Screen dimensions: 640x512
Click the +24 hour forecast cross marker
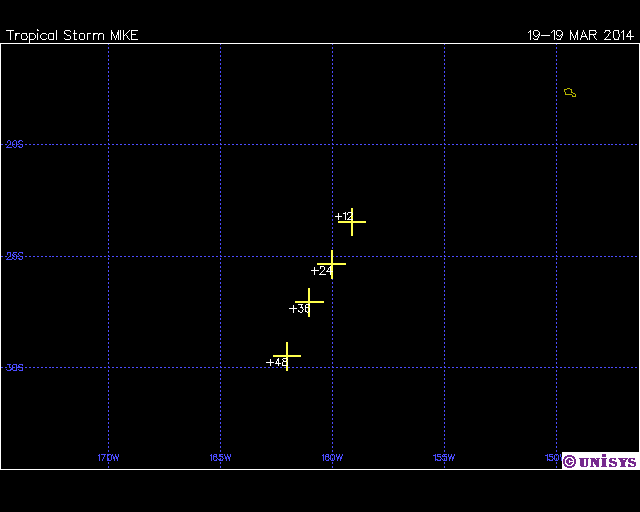(x=331, y=263)
